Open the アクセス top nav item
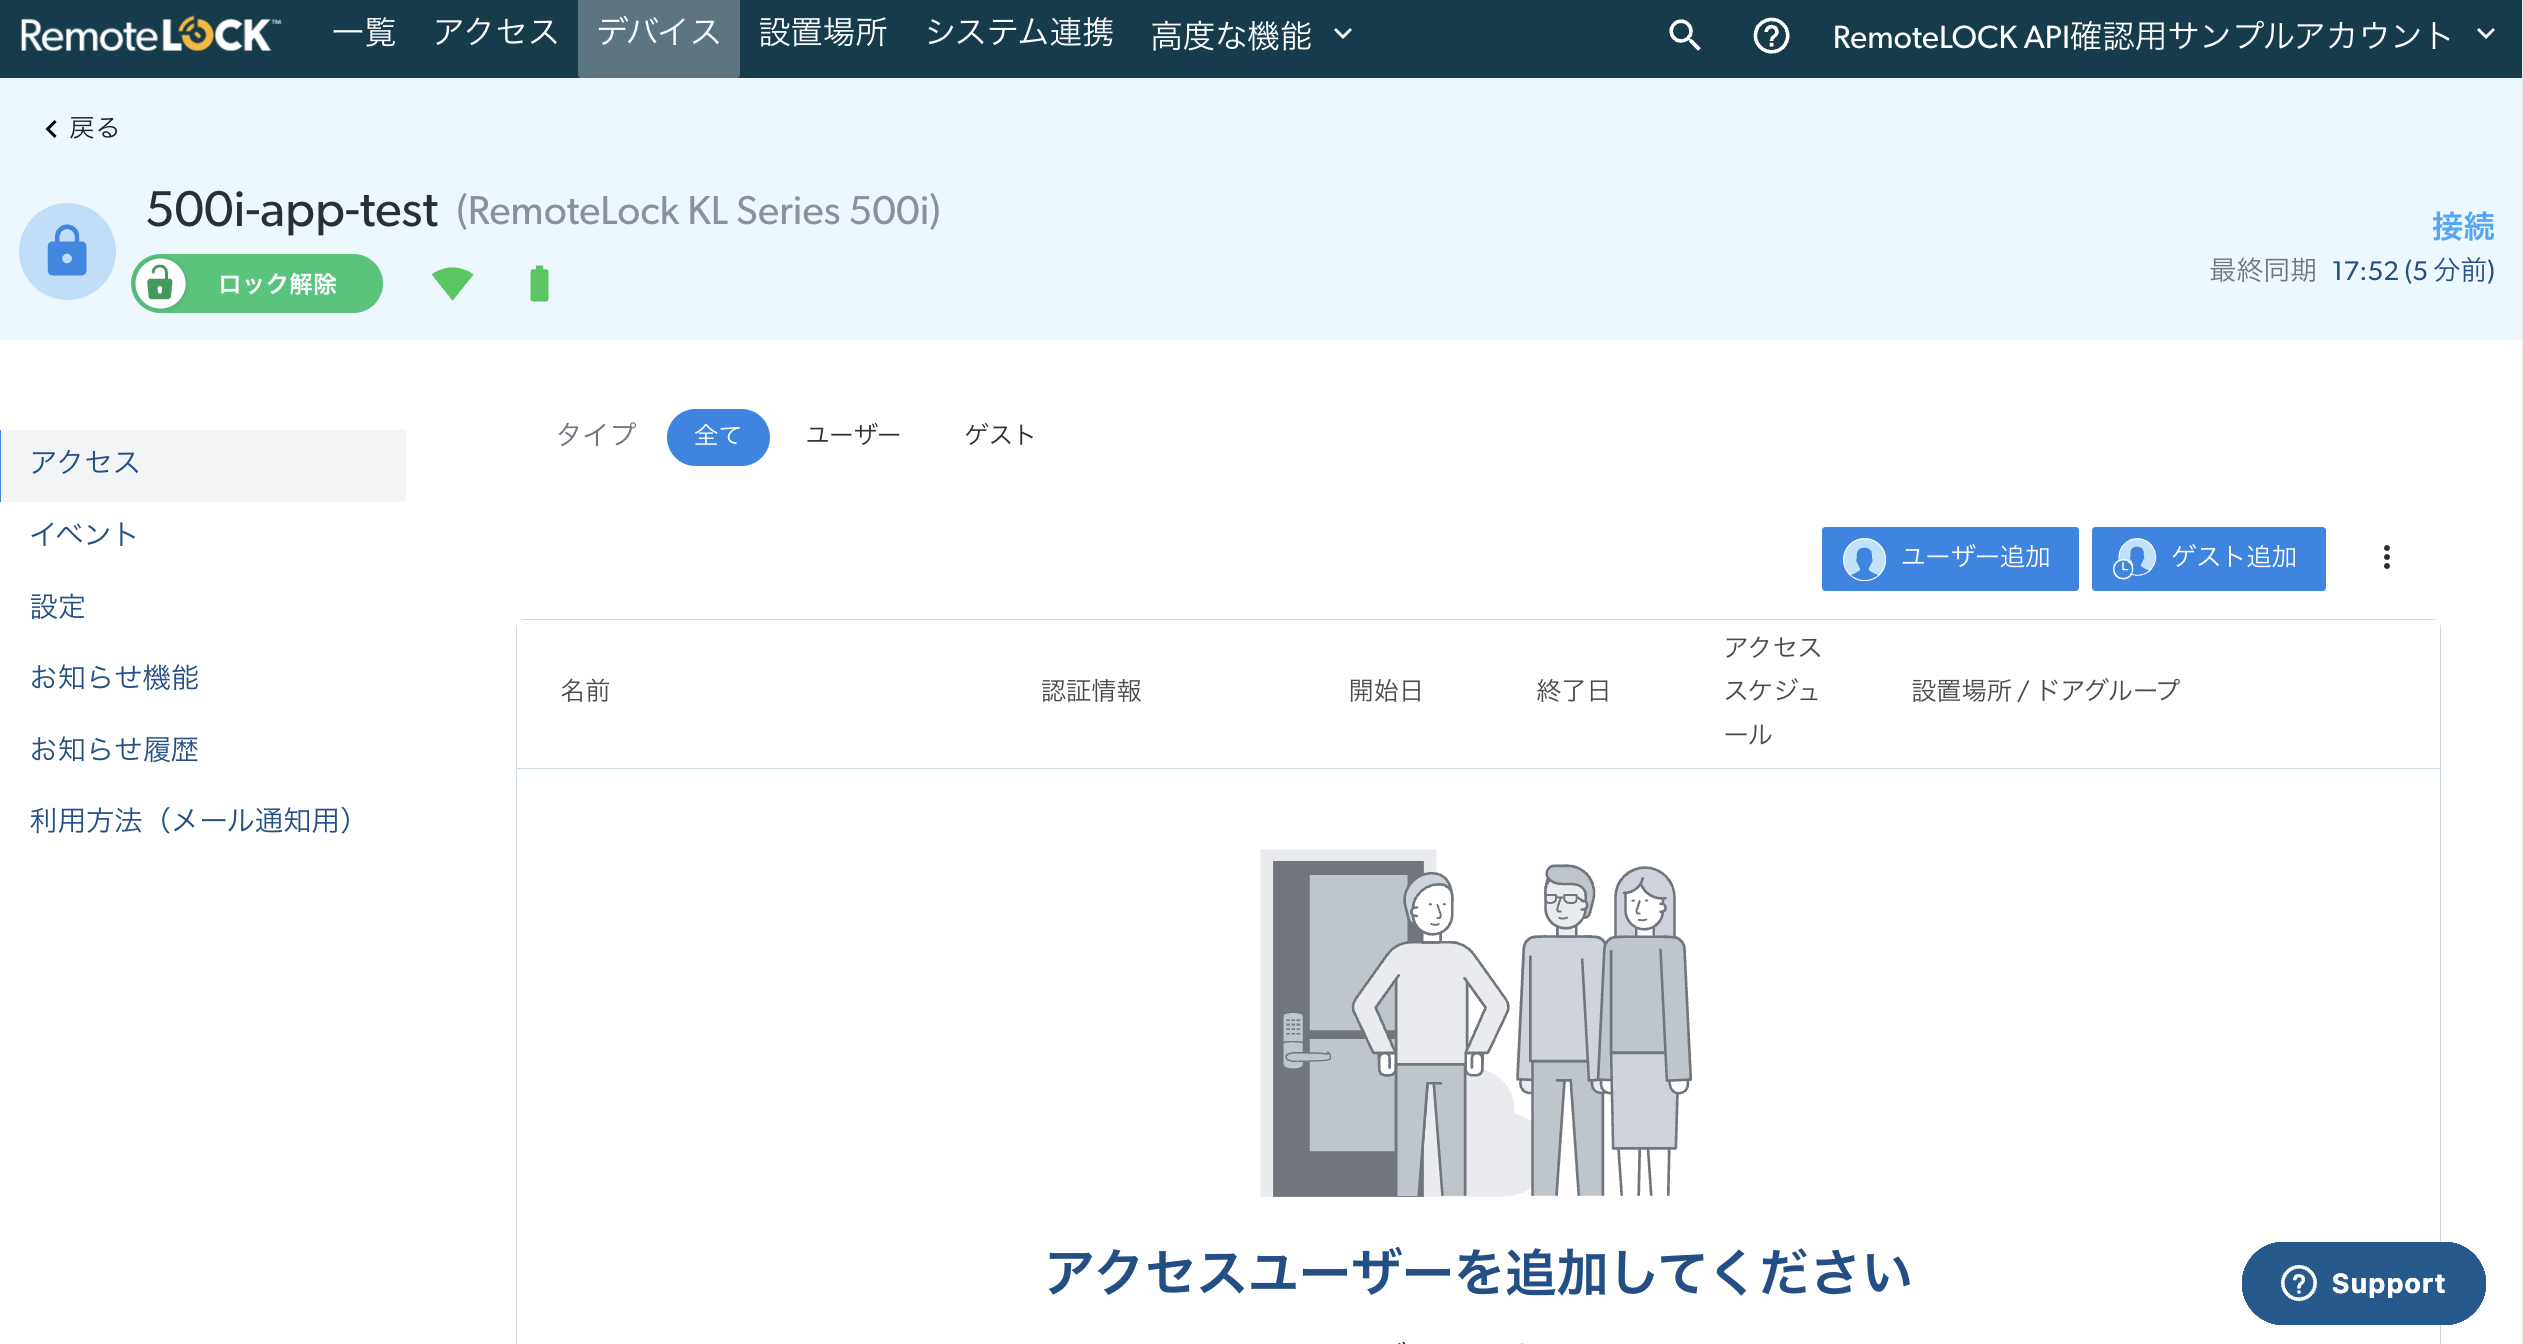Screen dimensions: 2523x1344 click(x=496, y=34)
